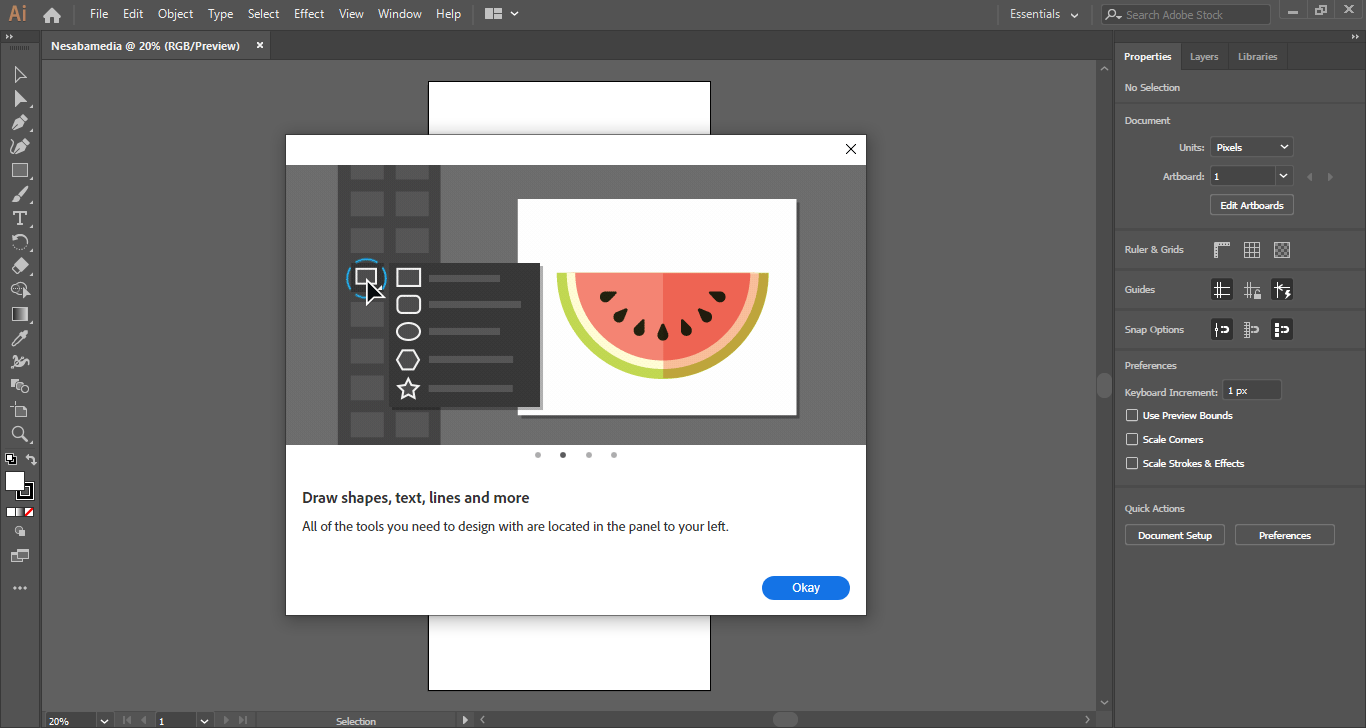Select the Paintbrush tool
The image size is (1366, 728).
point(19,195)
